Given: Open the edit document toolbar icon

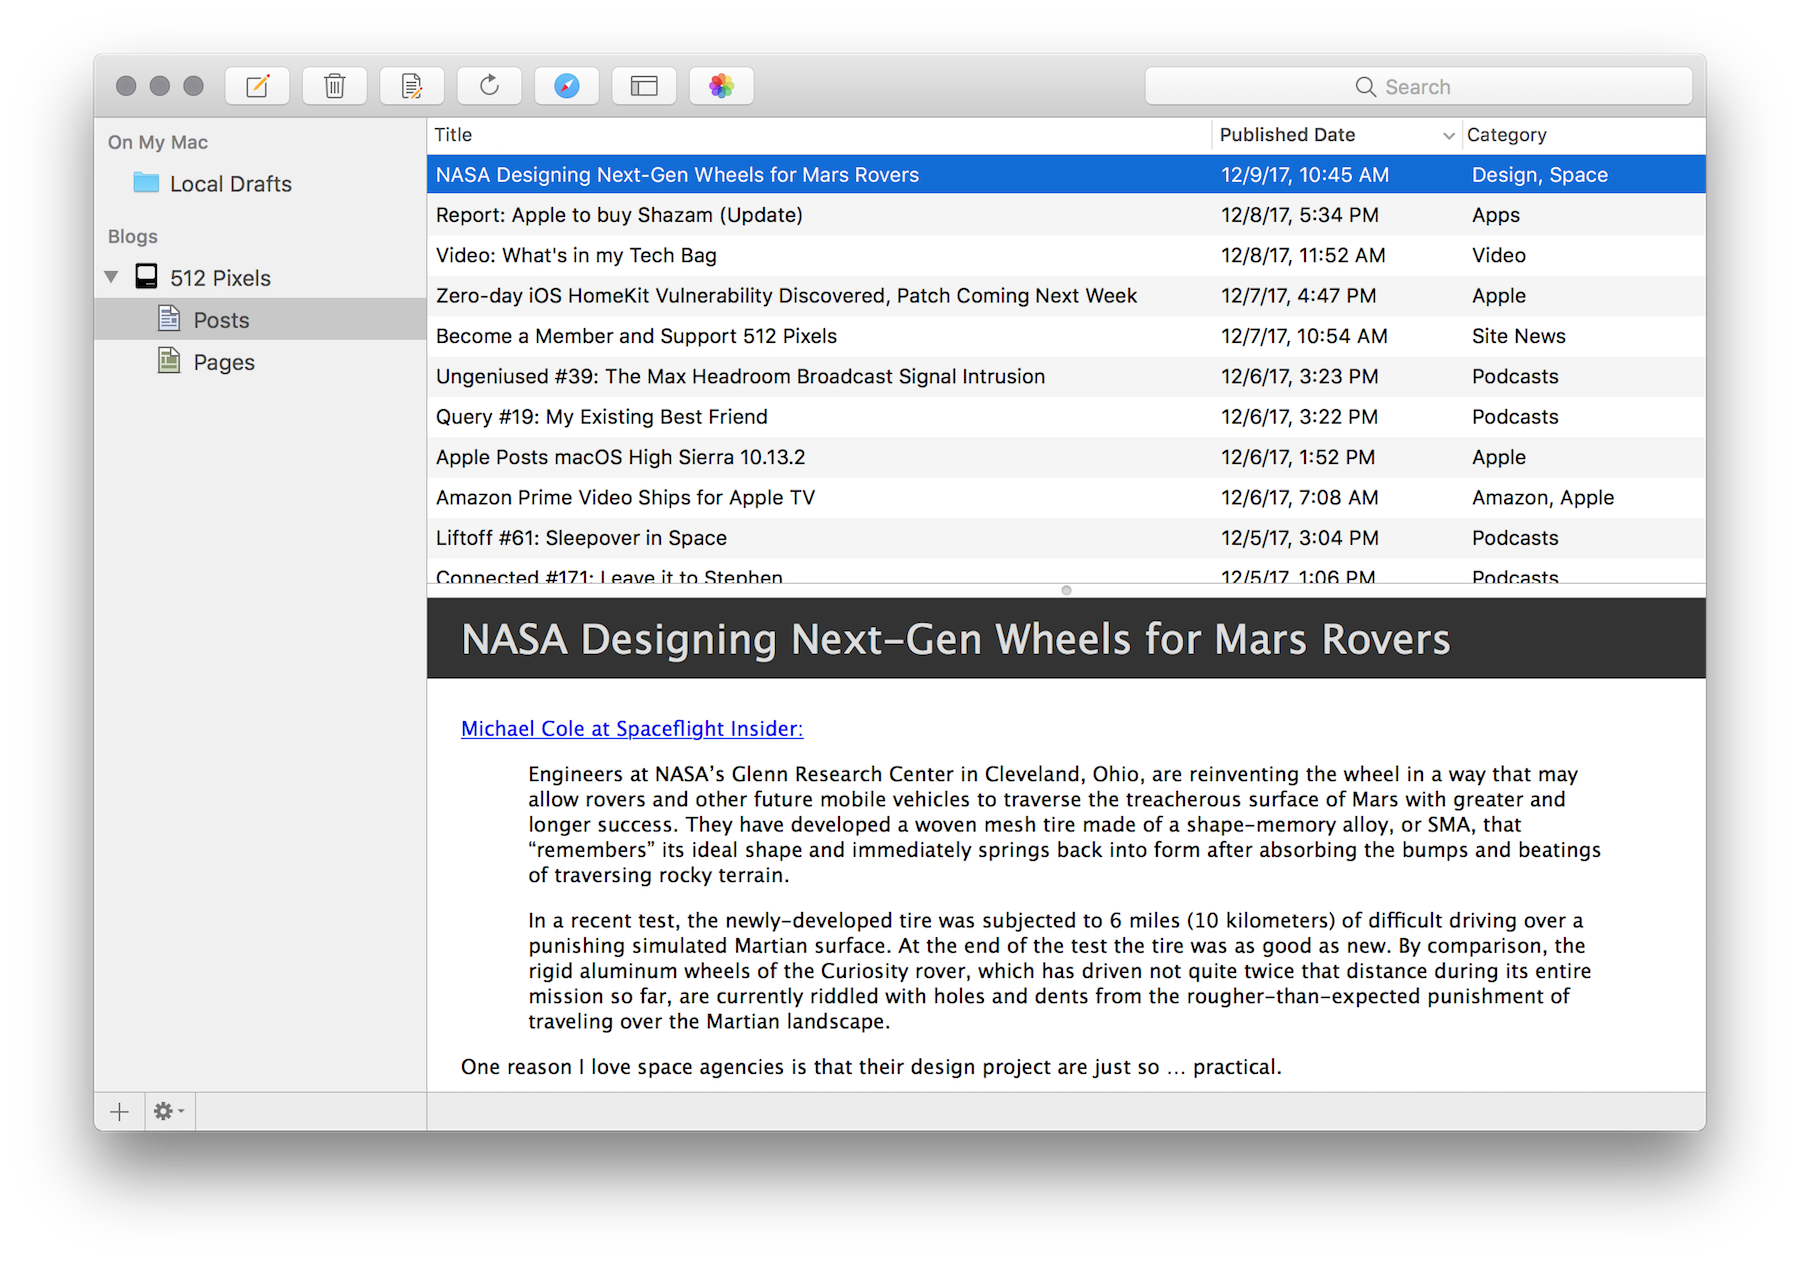Looking at the screenshot, I should click(412, 86).
